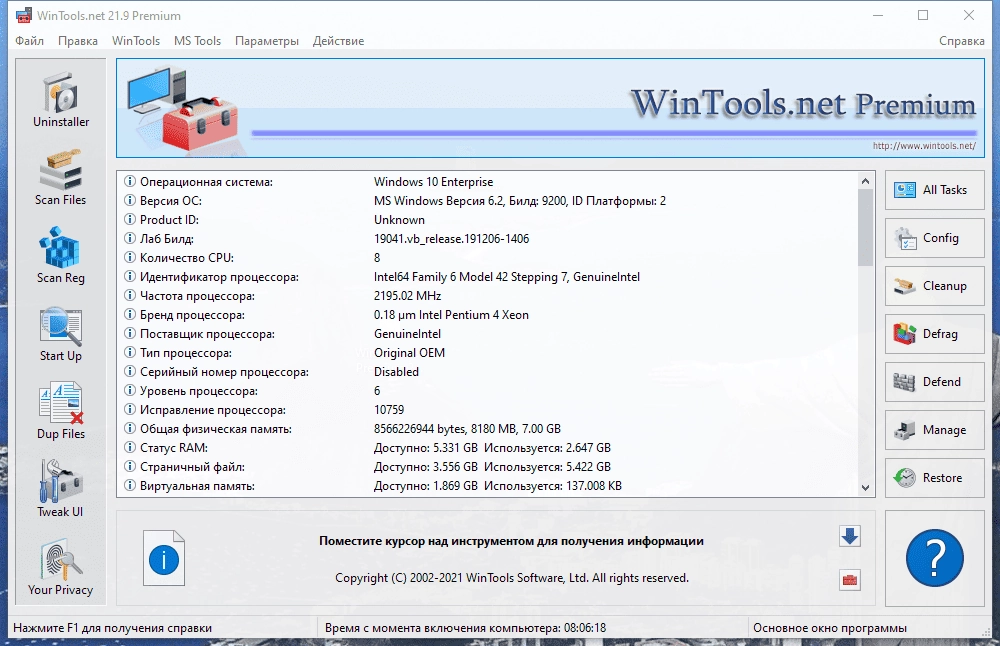Screen dimensions: 1000x646
Task: Click 'Нажмите F1 для получения справки' status text
Action: pyautogui.click(x=112, y=628)
